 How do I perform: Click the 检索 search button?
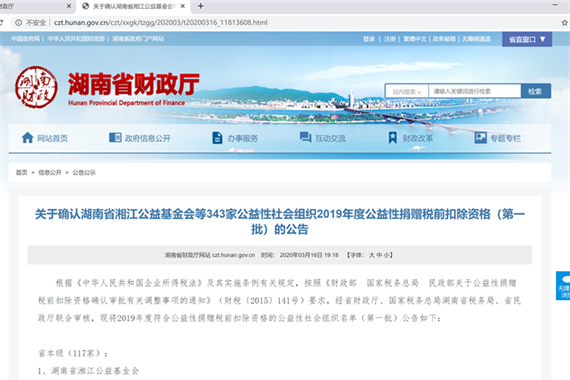click(535, 91)
